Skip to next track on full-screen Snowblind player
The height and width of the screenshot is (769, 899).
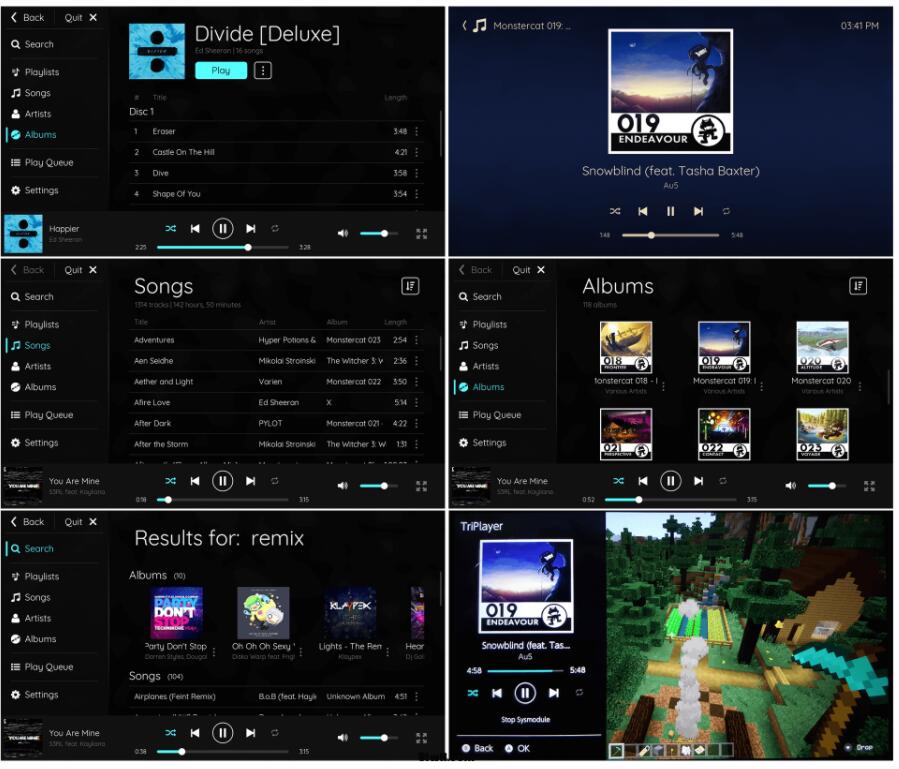[x=698, y=212]
